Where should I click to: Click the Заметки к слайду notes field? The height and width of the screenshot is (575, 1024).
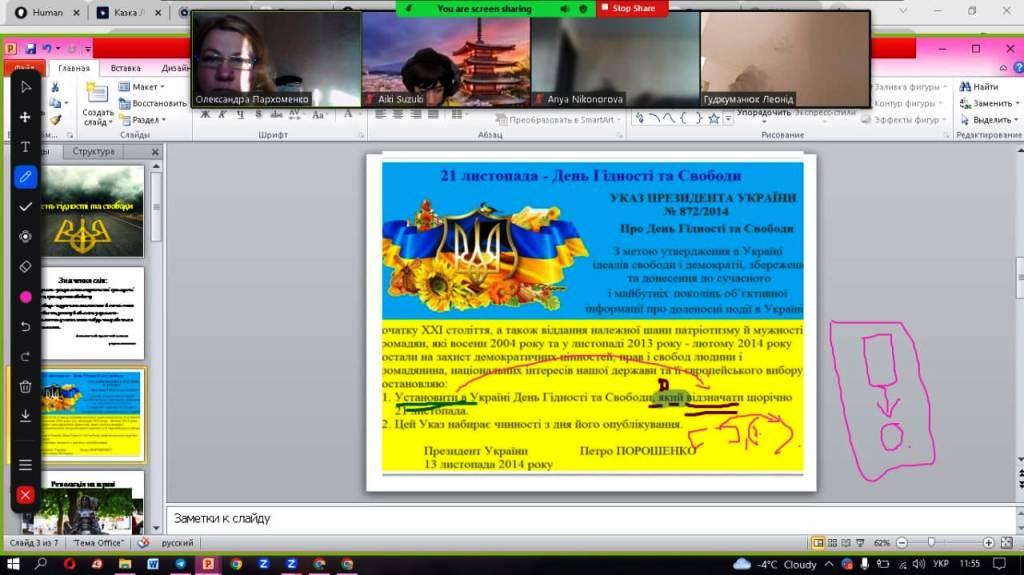[591, 519]
